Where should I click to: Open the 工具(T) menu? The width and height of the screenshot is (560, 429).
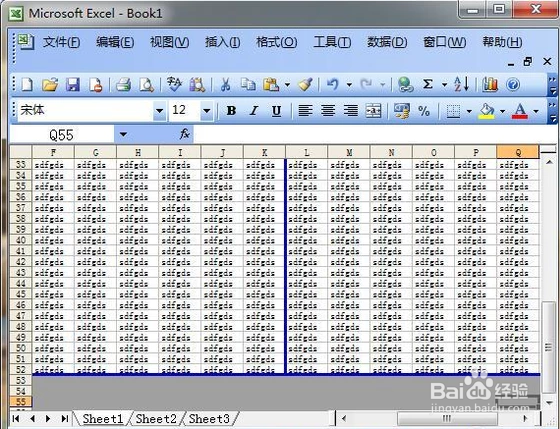pyautogui.click(x=332, y=42)
